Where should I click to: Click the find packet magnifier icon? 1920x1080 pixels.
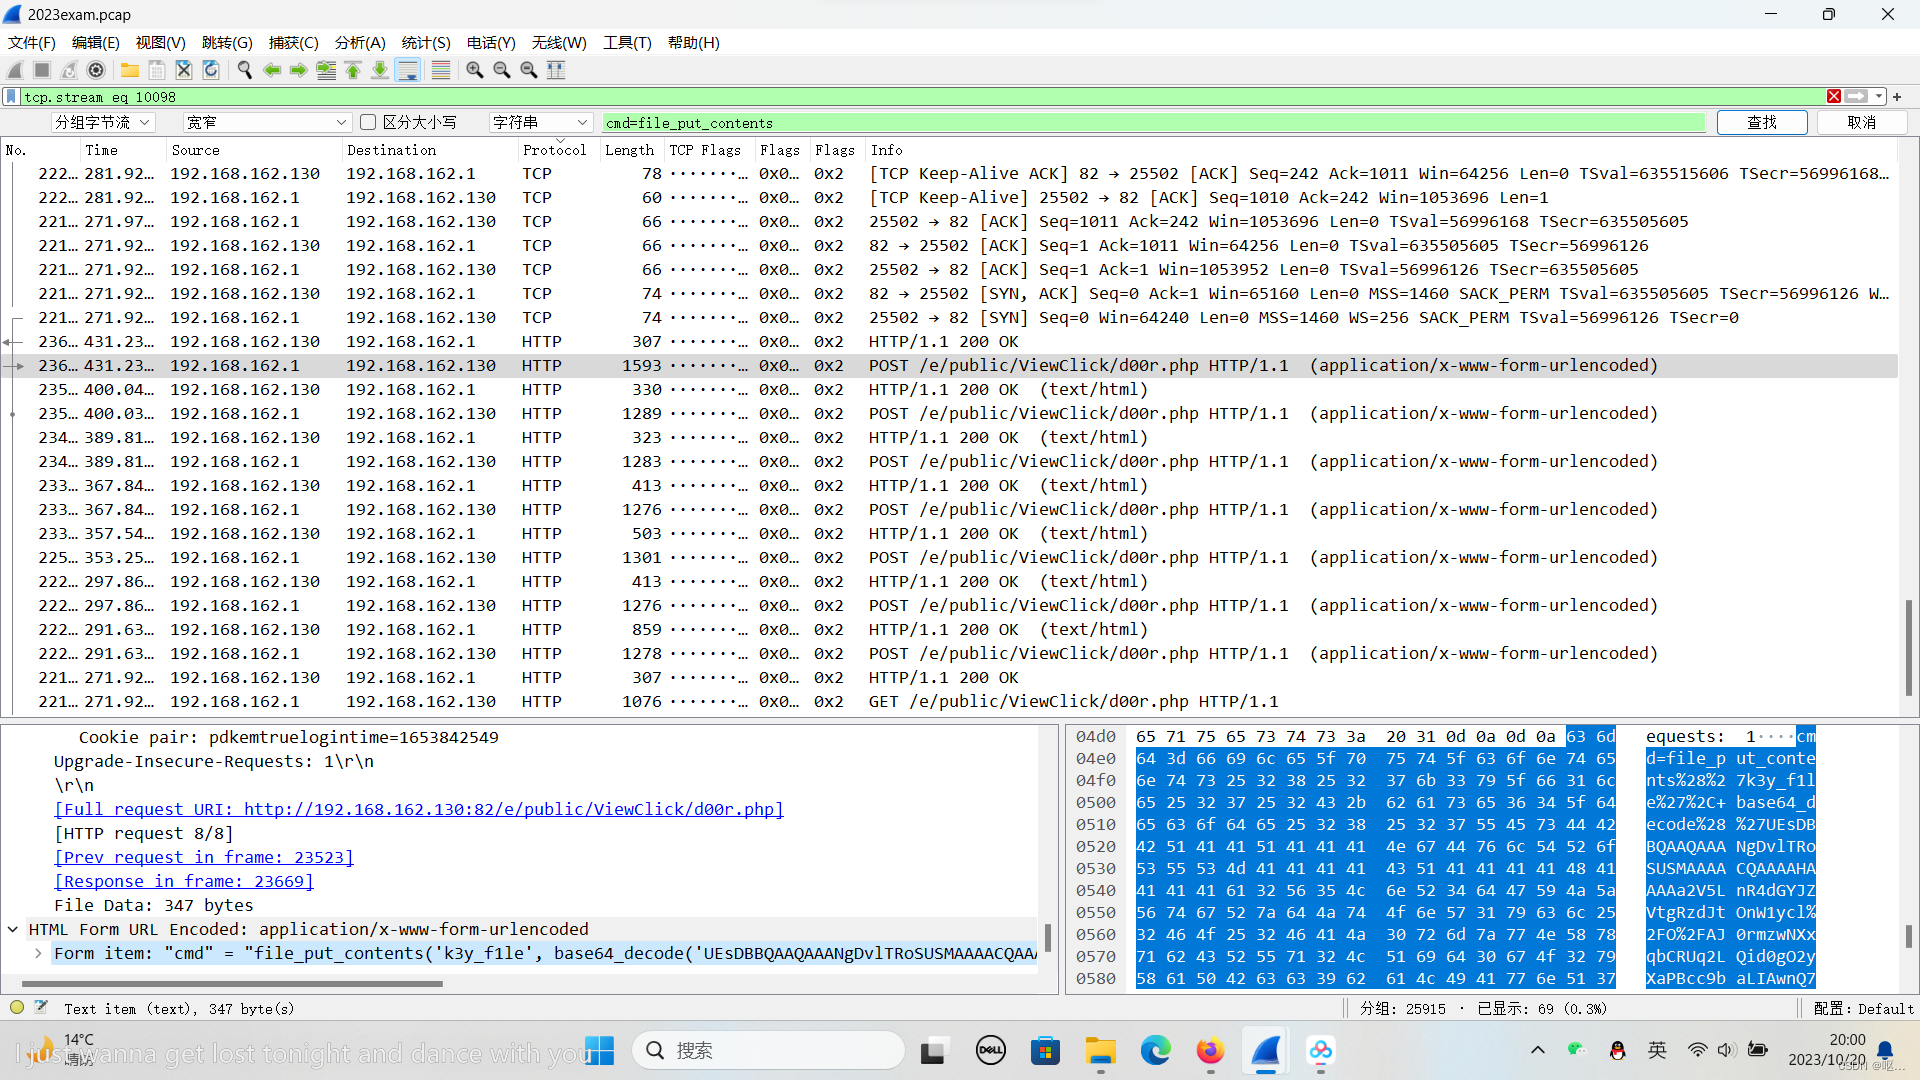coord(244,70)
